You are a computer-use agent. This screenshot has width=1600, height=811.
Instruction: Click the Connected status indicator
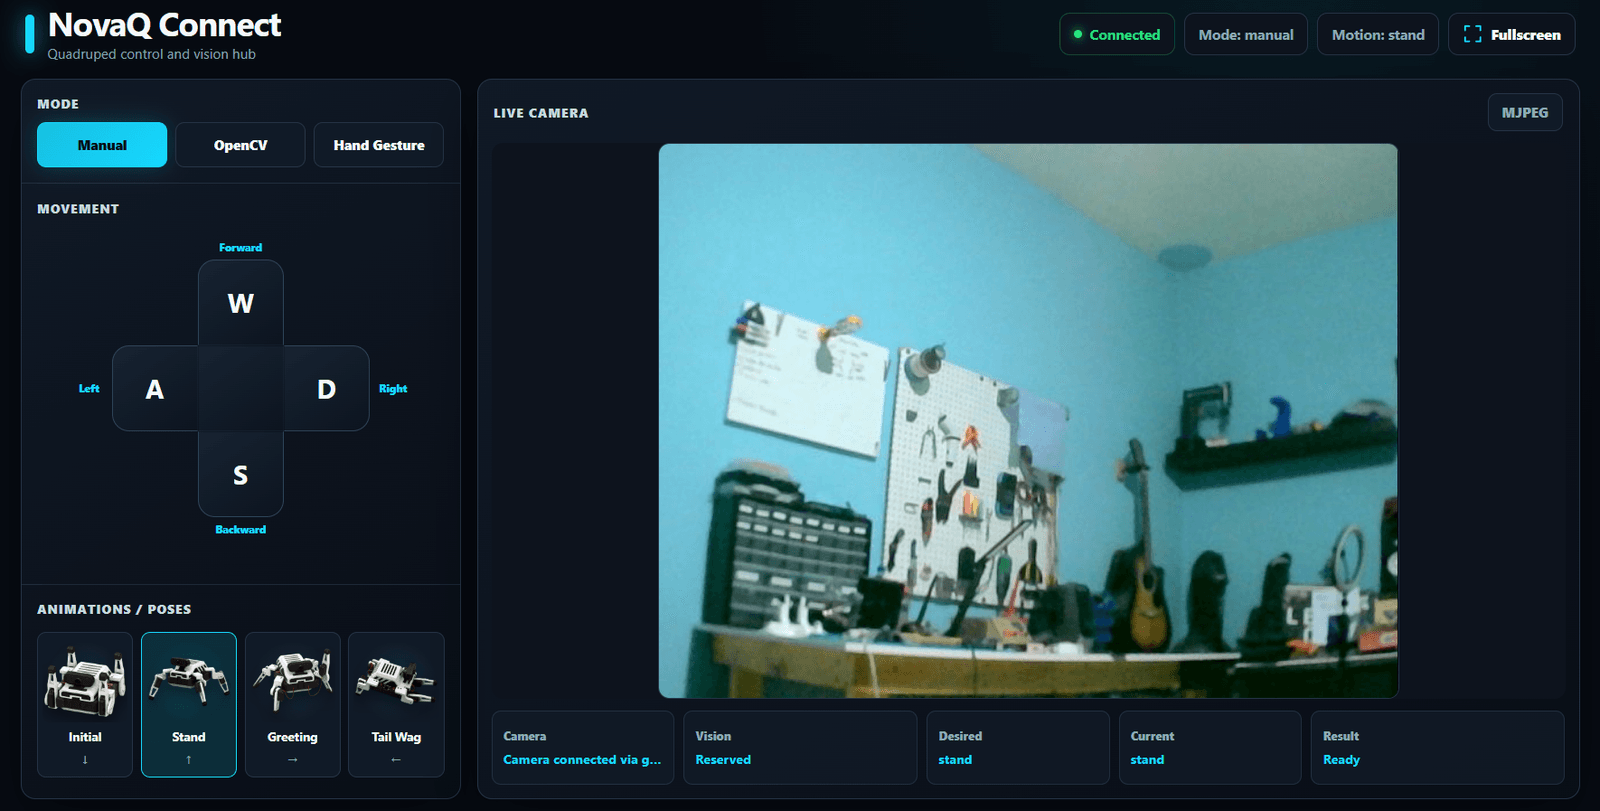pyautogui.click(x=1116, y=34)
